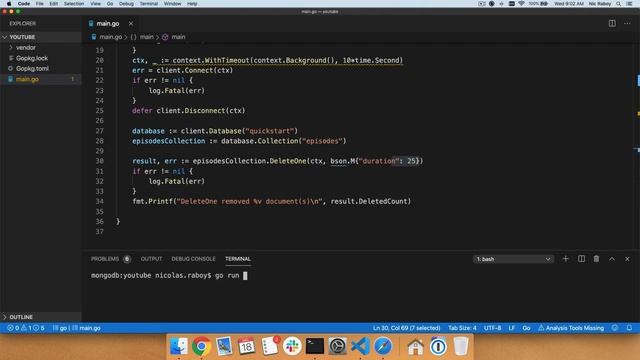The width and height of the screenshot is (640, 360).
Task: Launch Google Chrome from dock
Action: pos(201,346)
